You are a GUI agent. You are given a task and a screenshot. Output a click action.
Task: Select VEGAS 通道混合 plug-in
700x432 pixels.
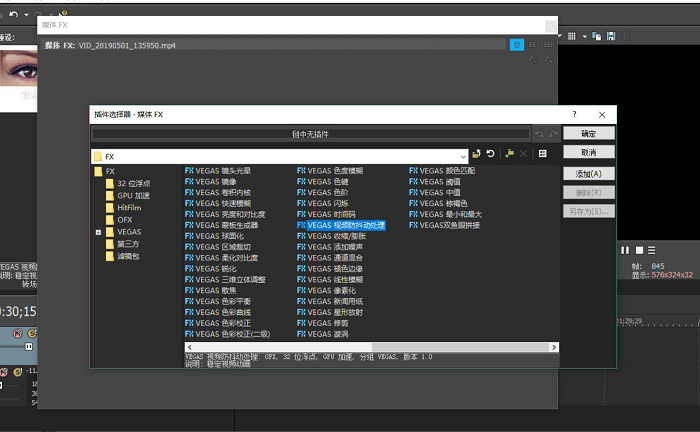click(330, 258)
